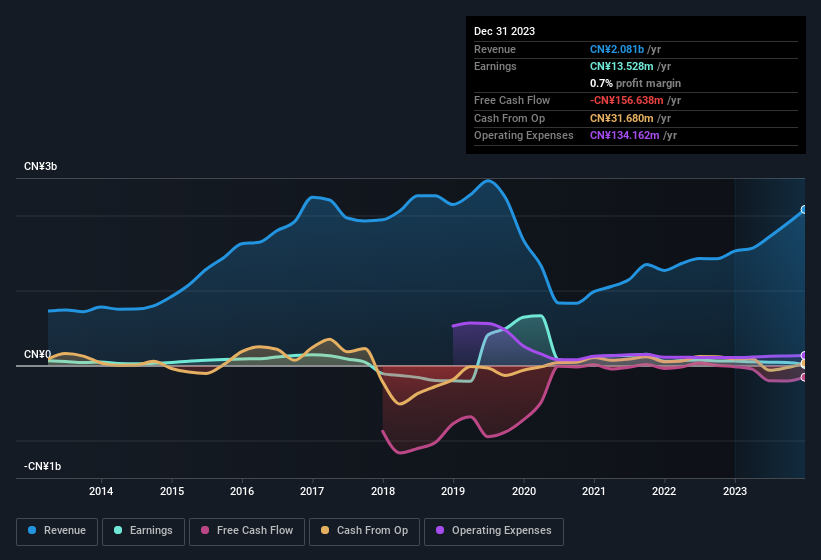Click the Dec 31 2023 tooltip date
The image size is (821, 560).
(504, 31)
